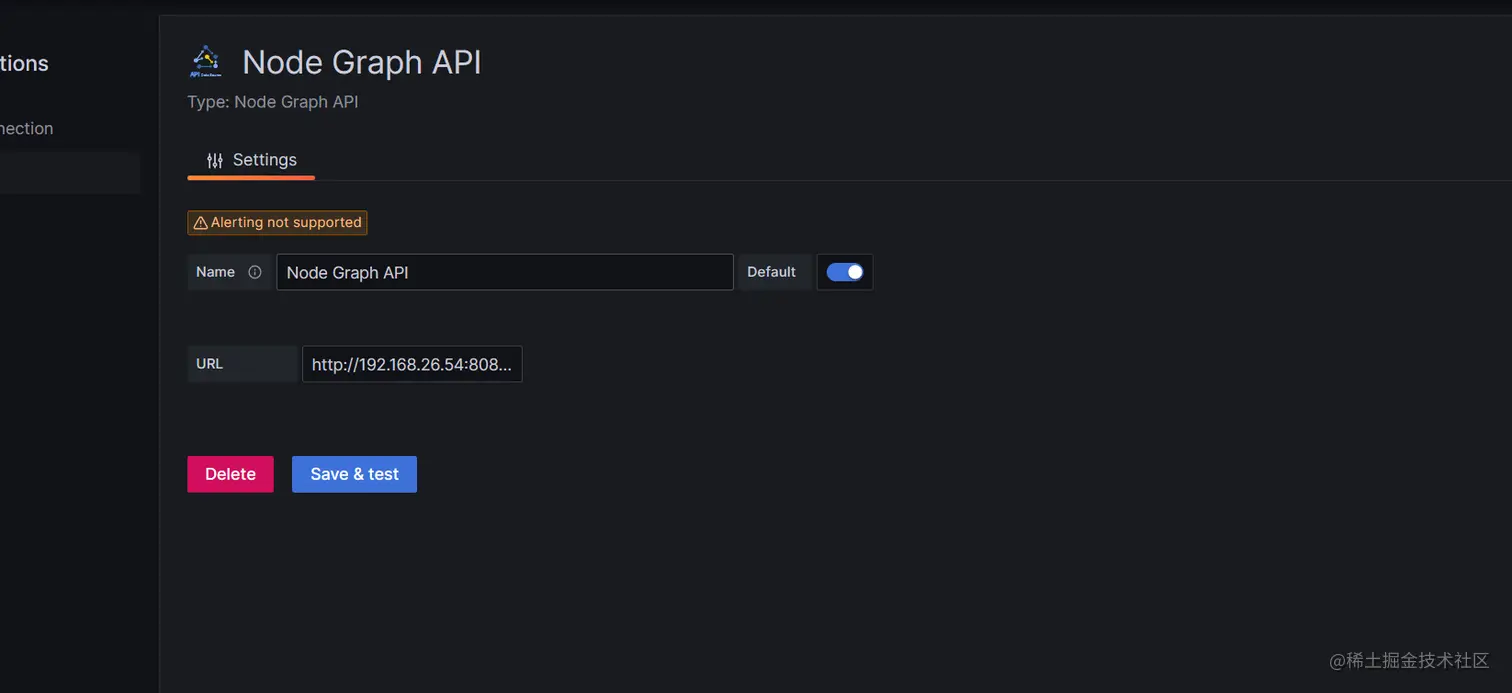Click the Node Graph API page title
This screenshot has height=693, width=1512.
(x=362, y=62)
